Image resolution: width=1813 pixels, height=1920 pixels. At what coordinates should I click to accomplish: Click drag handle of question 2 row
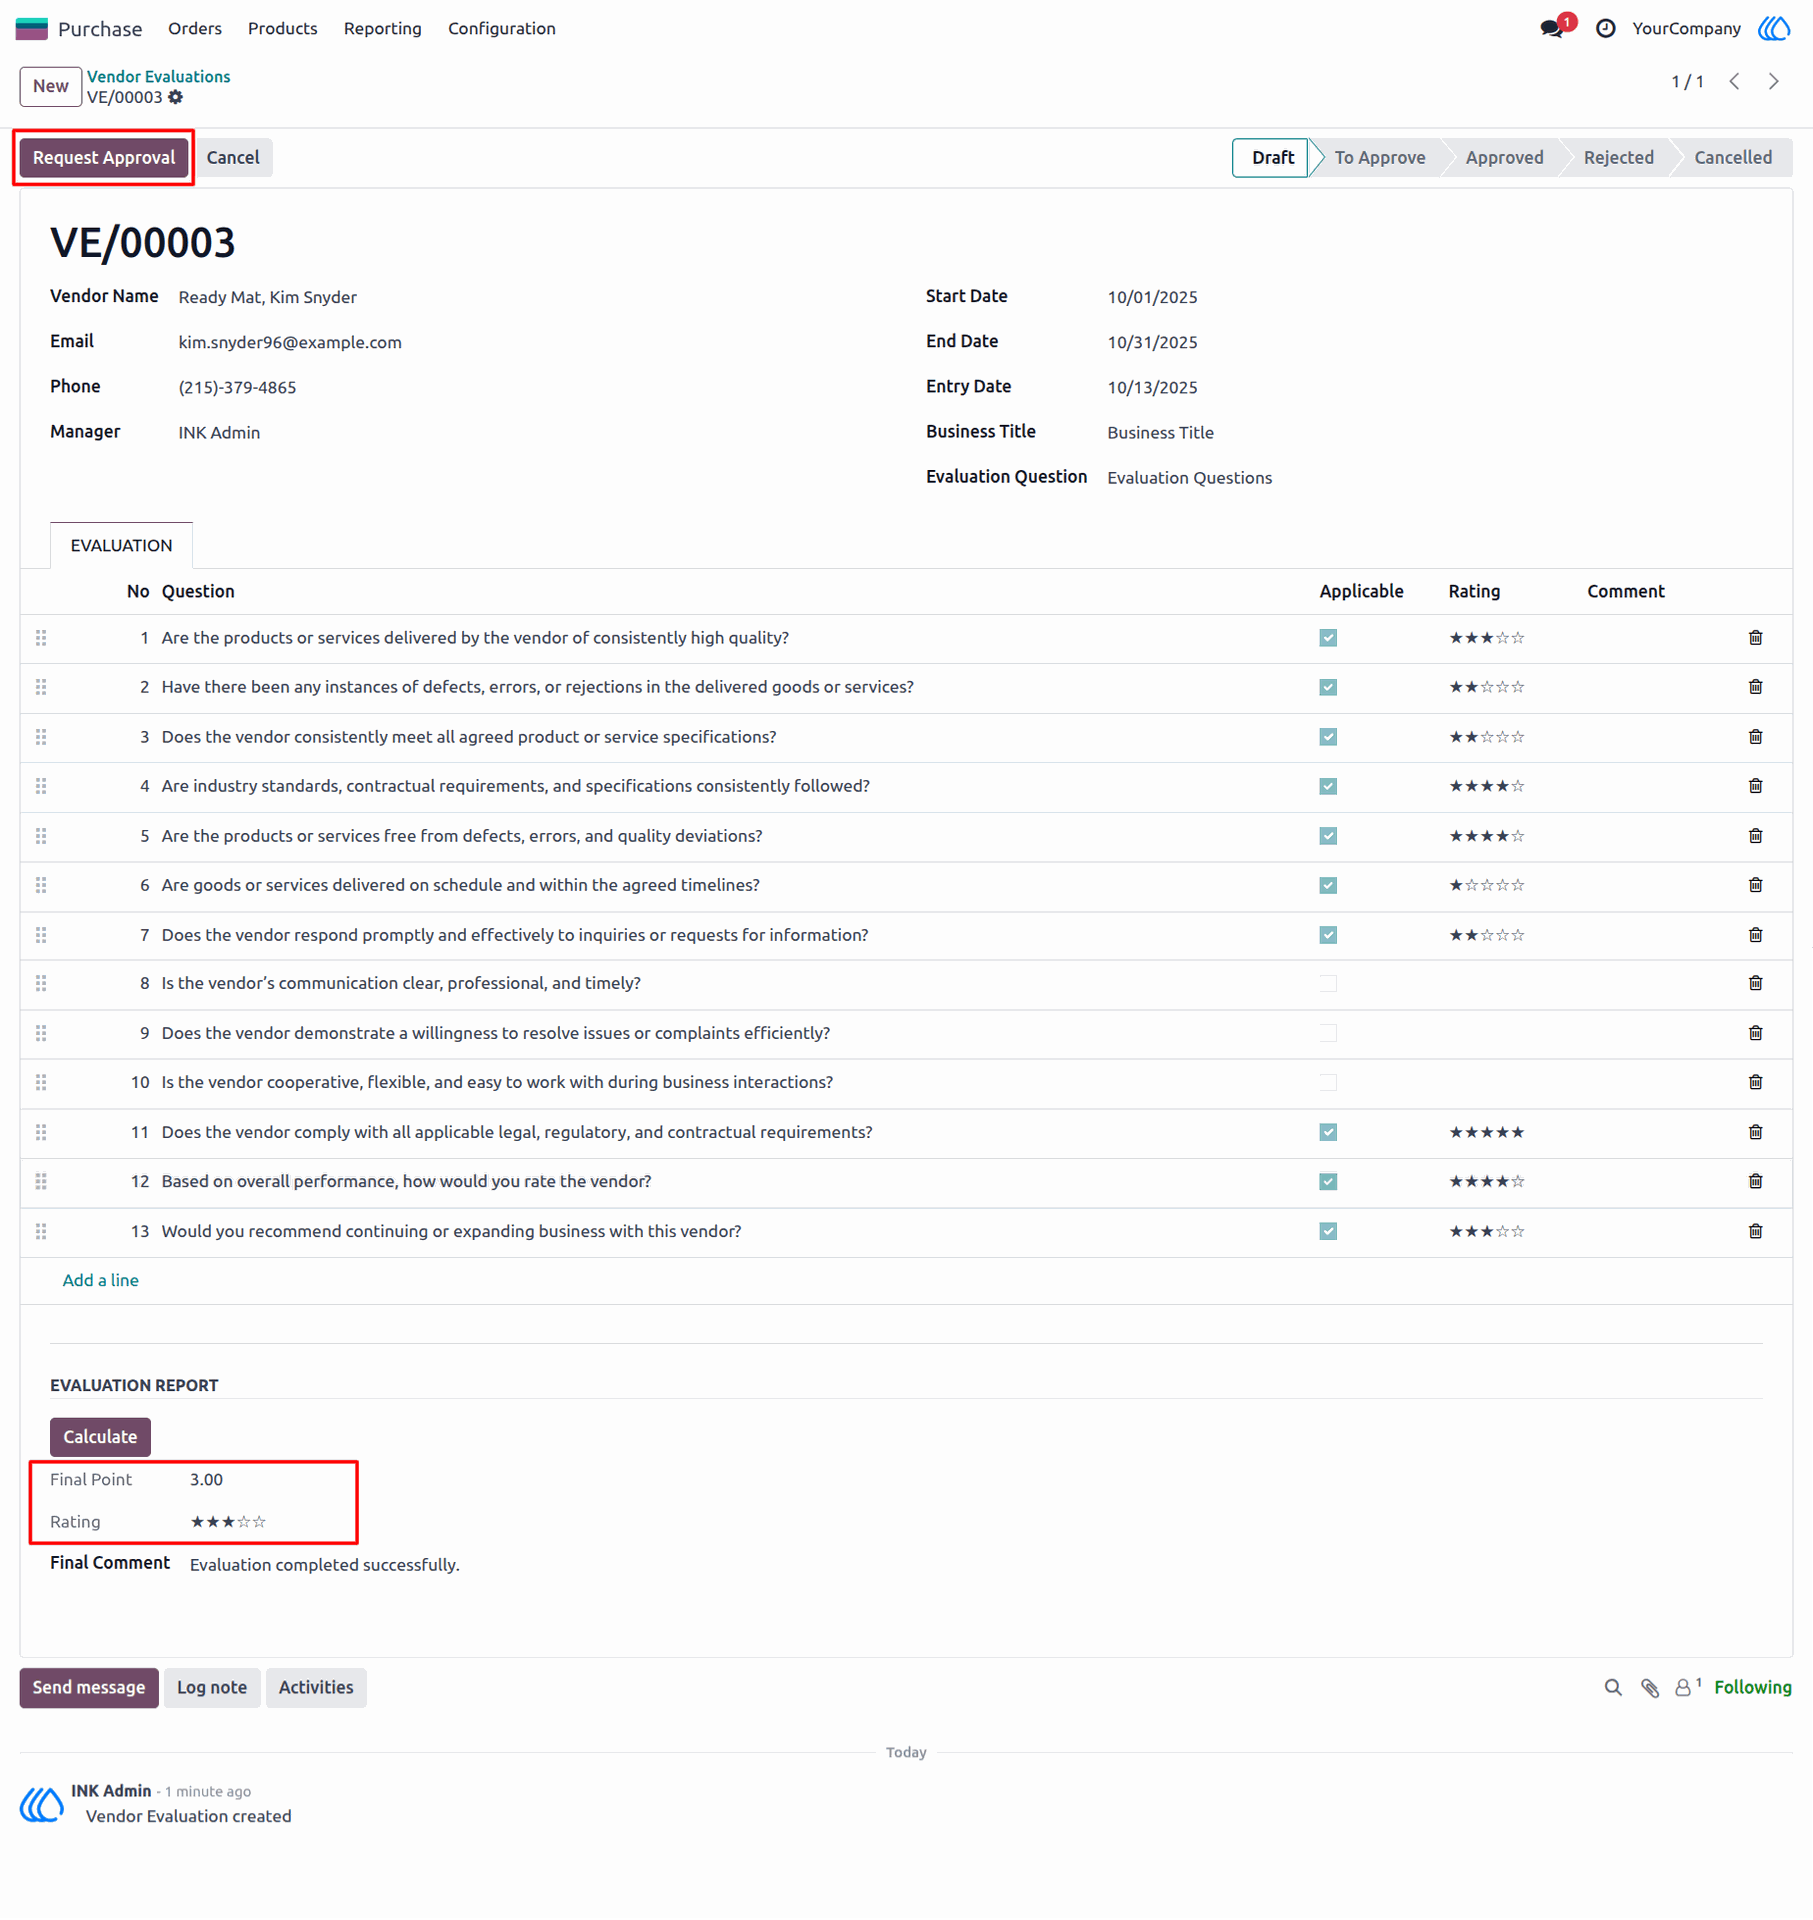(41, 687)
